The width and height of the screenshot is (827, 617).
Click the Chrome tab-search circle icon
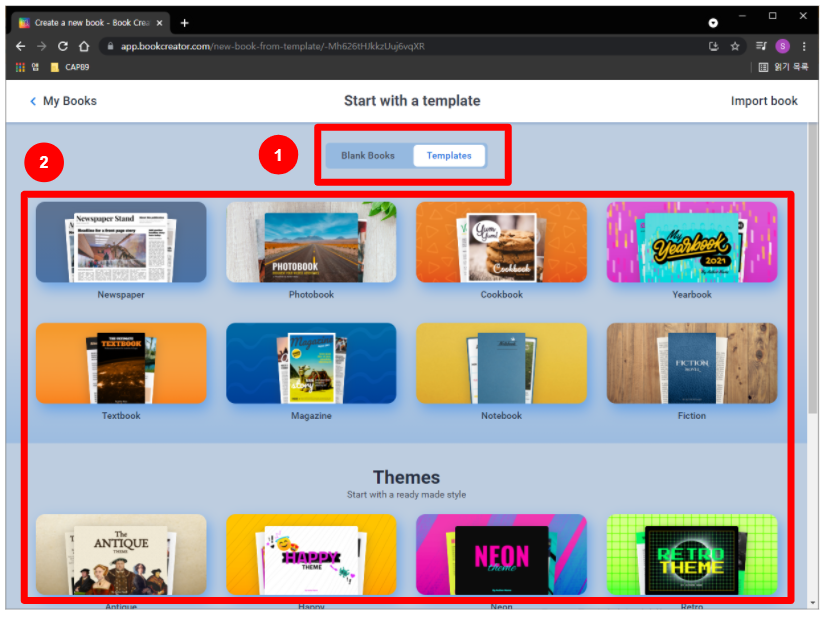tap(713, 23)
